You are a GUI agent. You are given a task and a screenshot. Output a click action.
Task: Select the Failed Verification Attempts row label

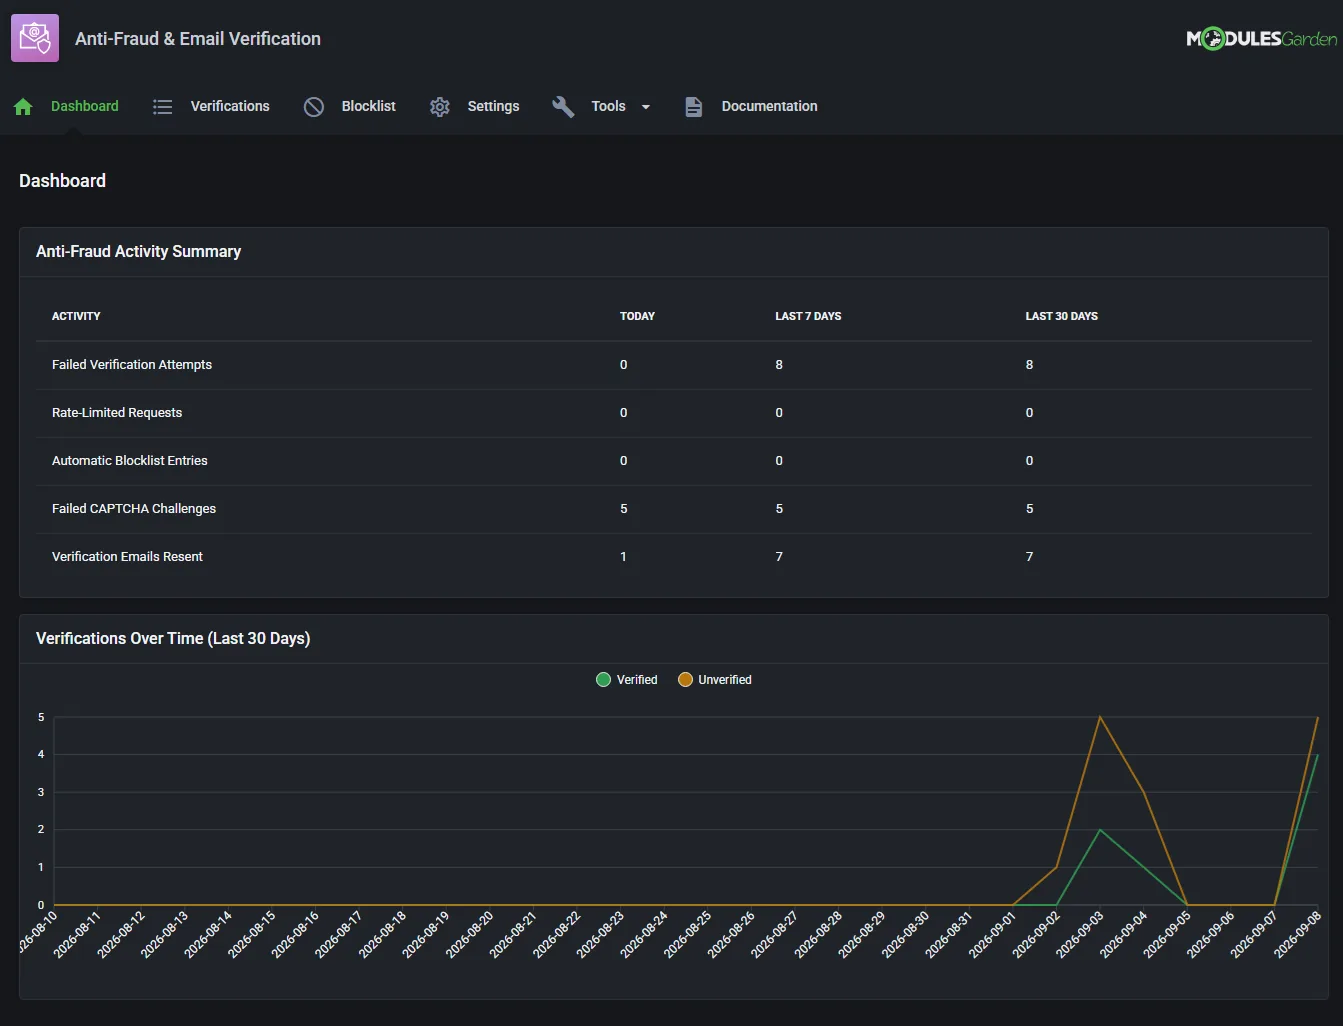pyautogui.click(x=132, y=365)
